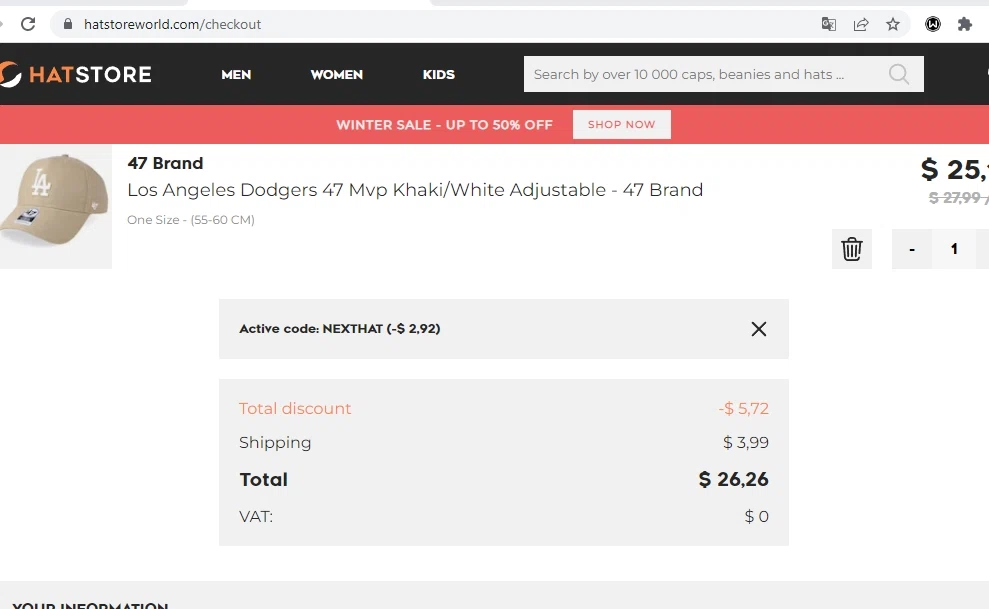Click the khaki Dodgers cap thumbnail
Screen dimensions: 989x609
[55, 208]
